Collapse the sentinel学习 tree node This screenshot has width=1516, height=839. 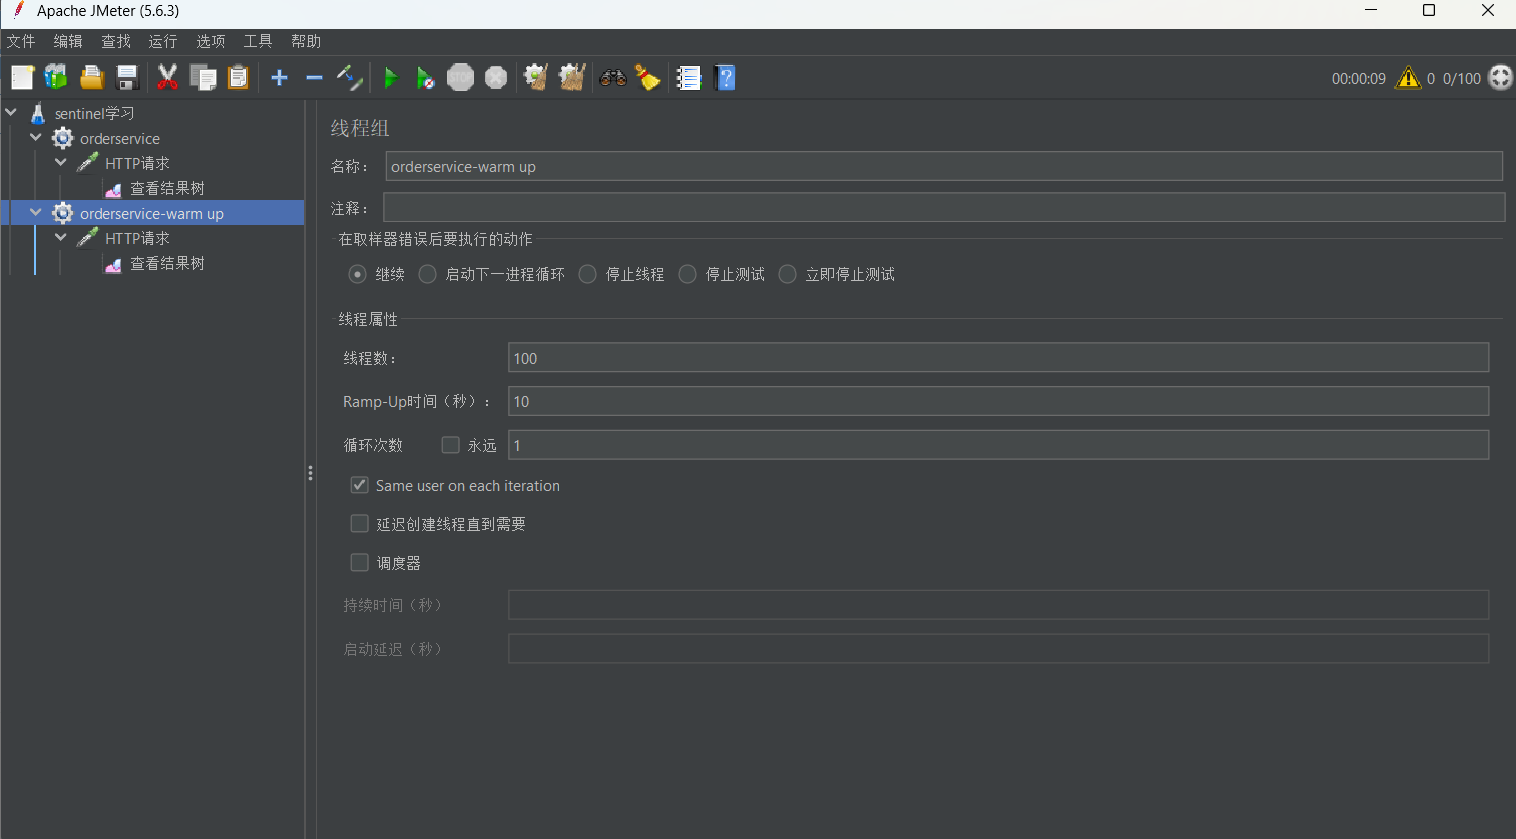pos(11,112)
